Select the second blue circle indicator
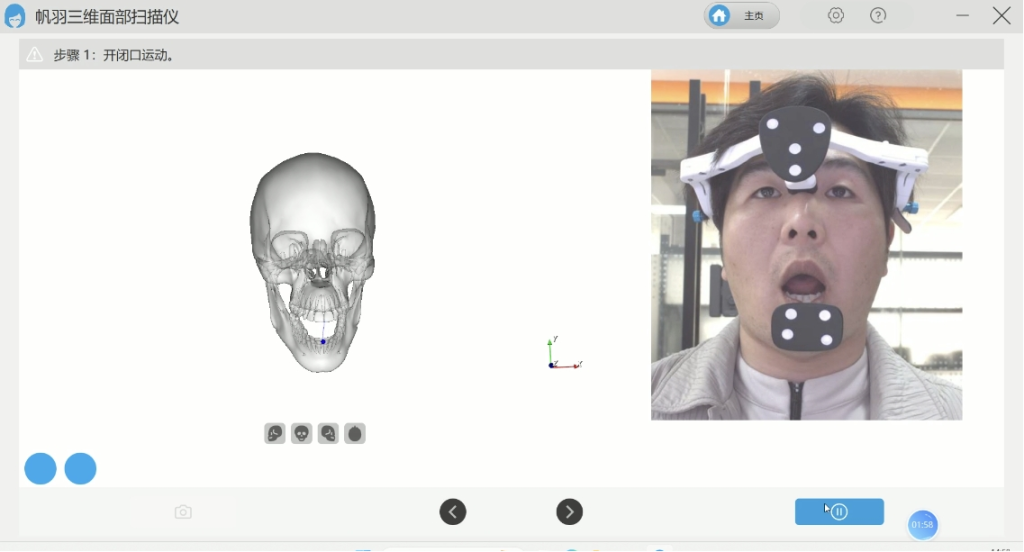 click(80, 469)
